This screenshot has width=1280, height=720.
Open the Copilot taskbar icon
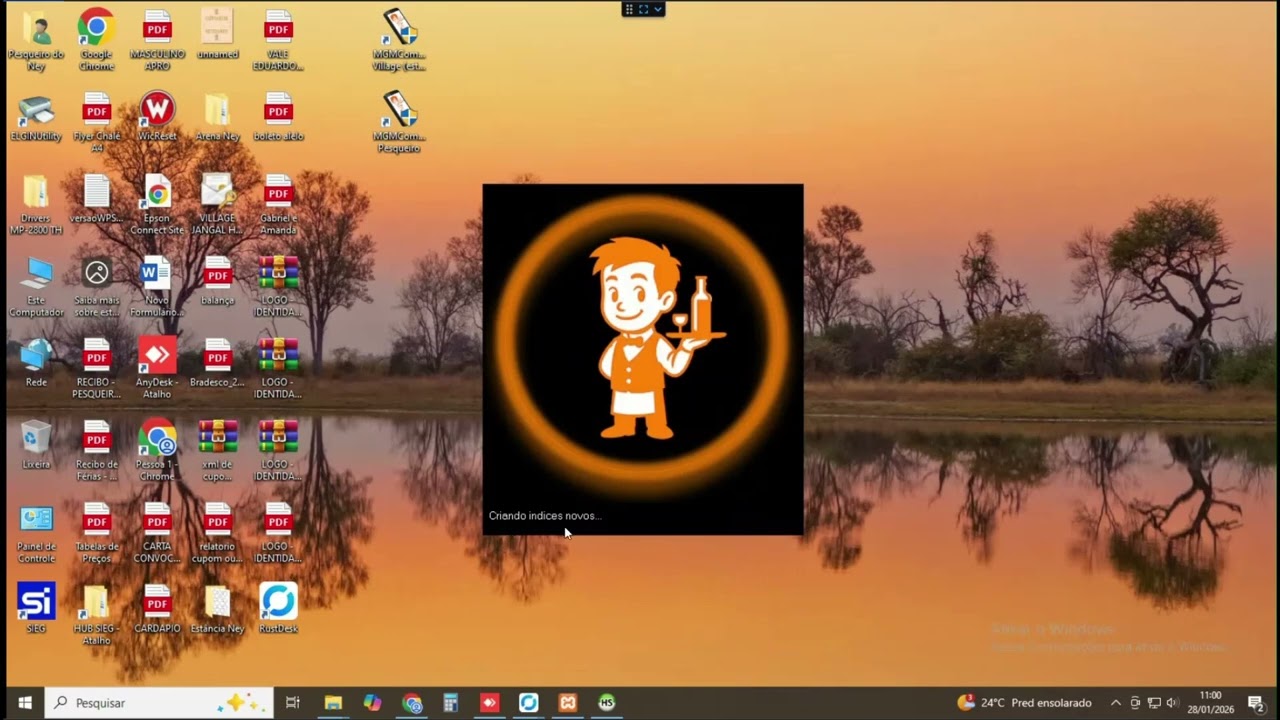pos(372,703)
